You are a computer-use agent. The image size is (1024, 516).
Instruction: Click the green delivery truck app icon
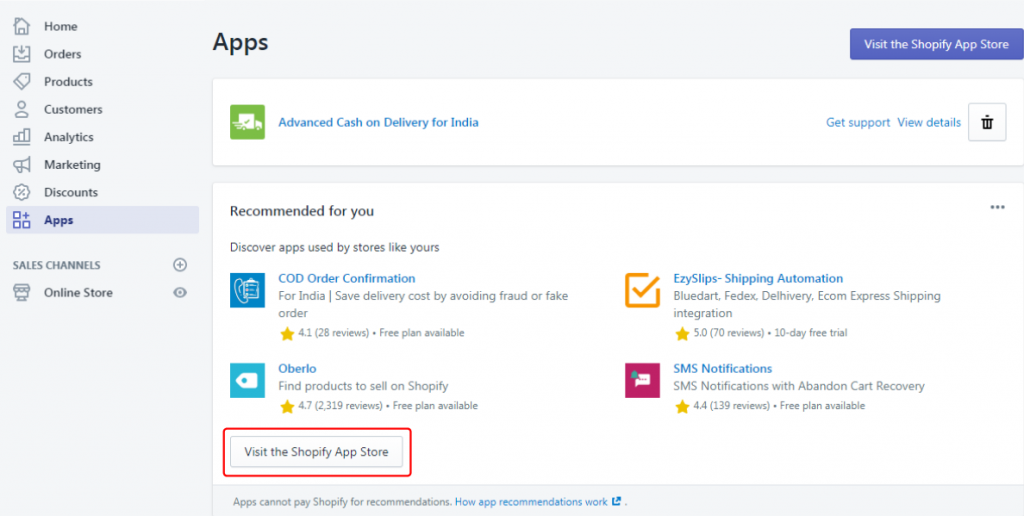pos(248,122)
